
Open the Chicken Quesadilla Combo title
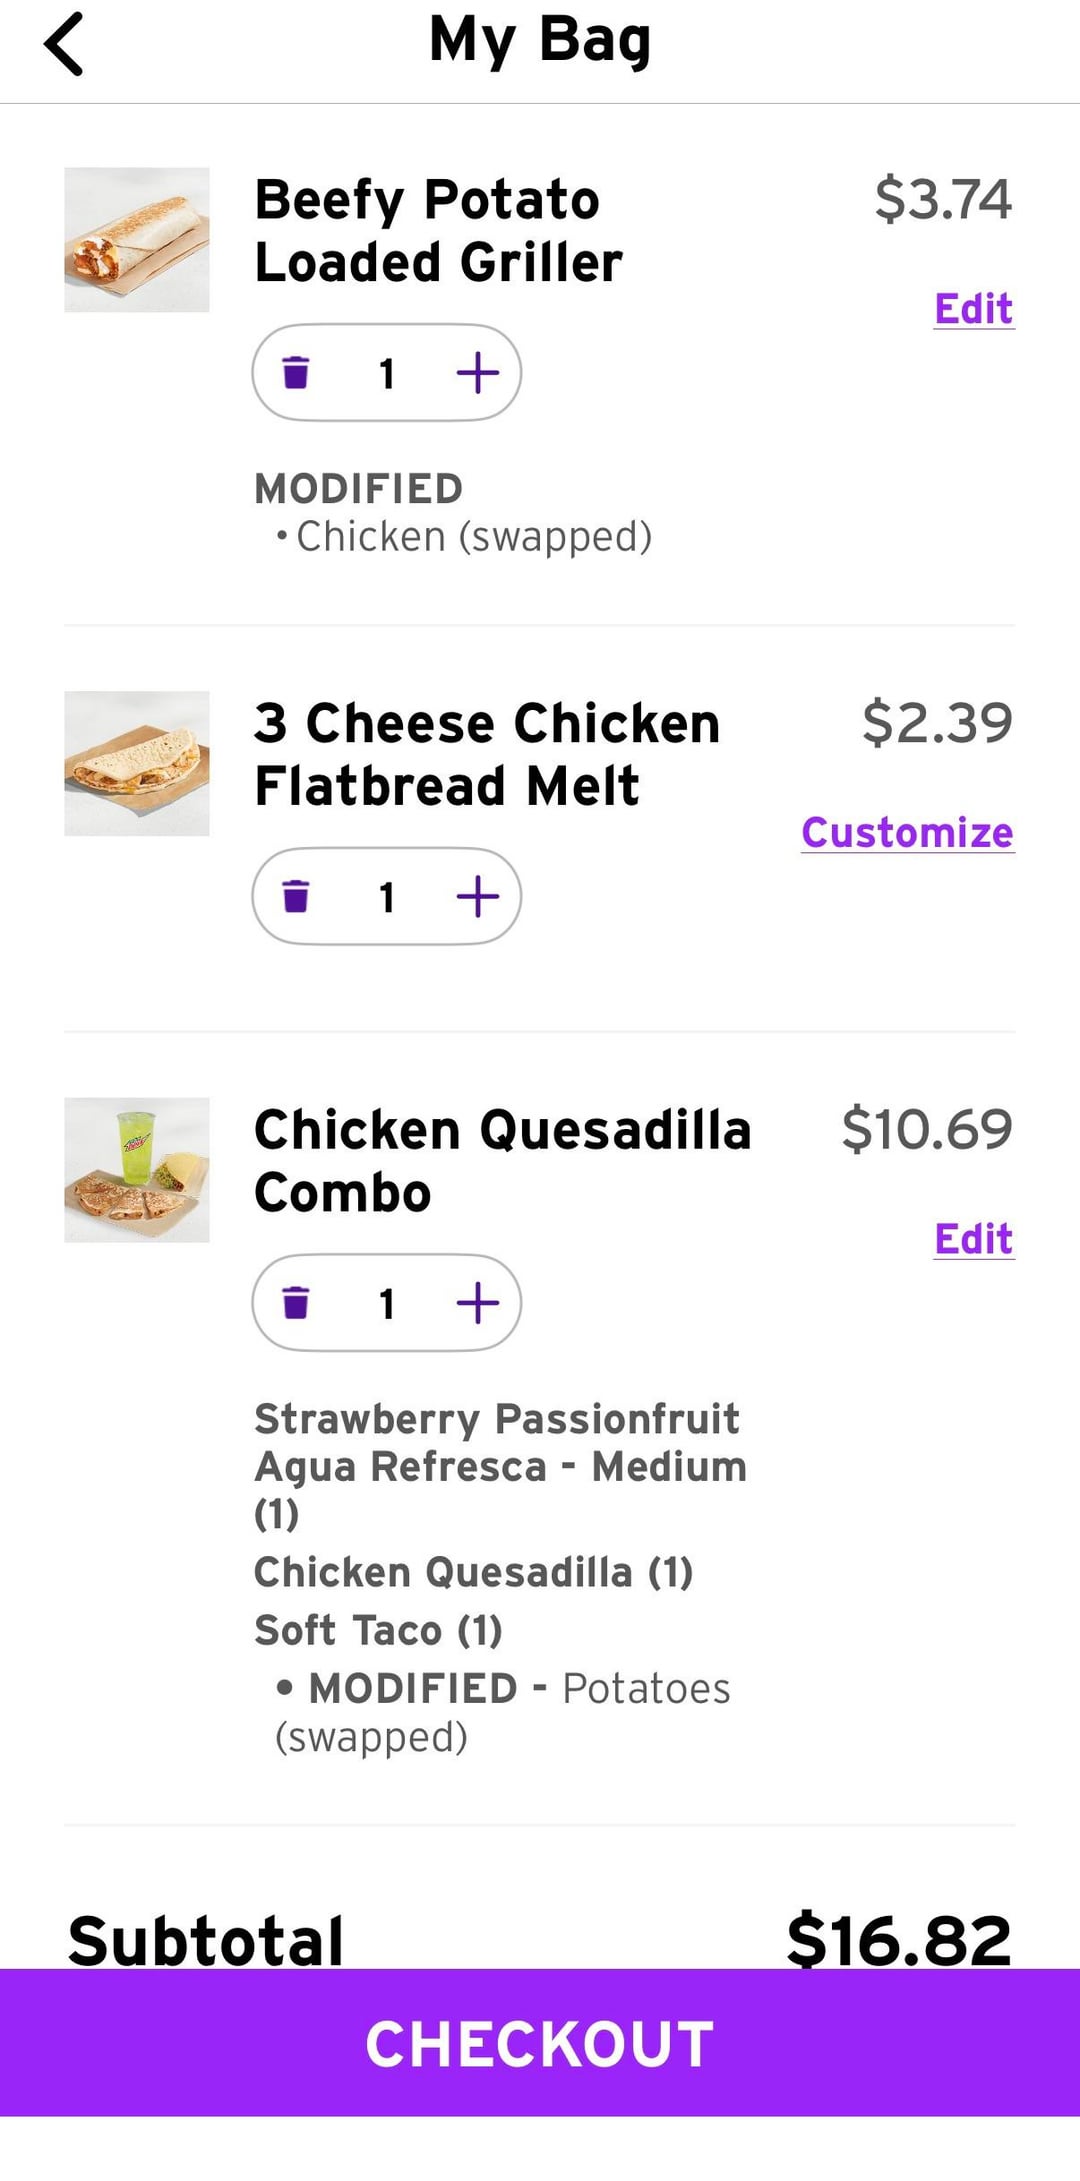502,1161
